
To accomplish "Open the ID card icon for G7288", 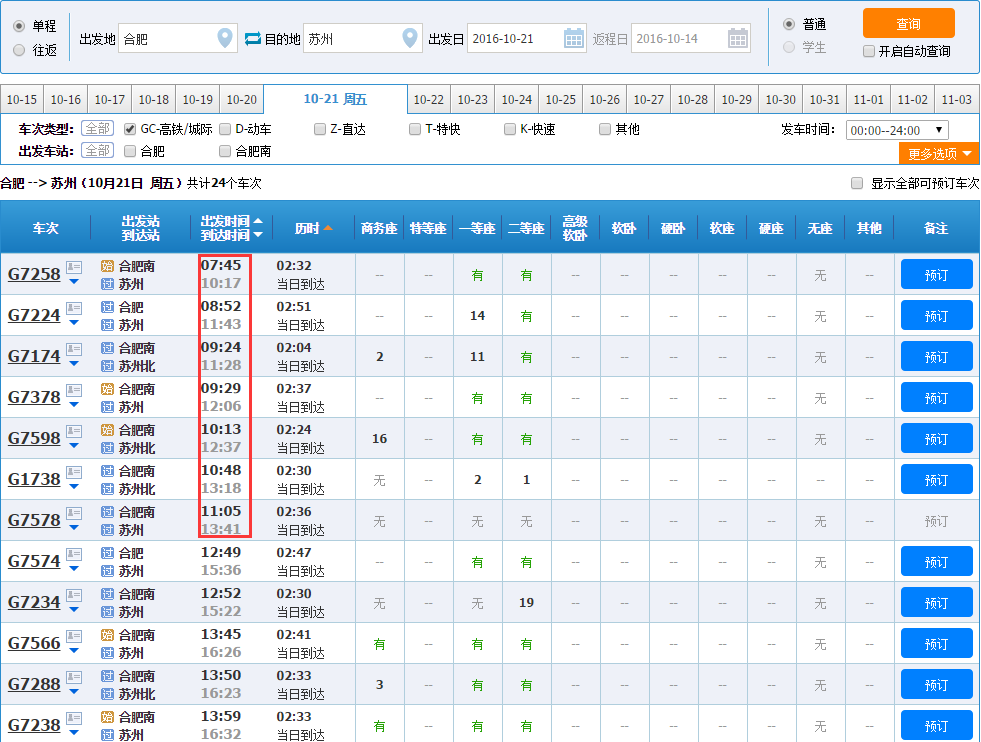I will 74,678.
